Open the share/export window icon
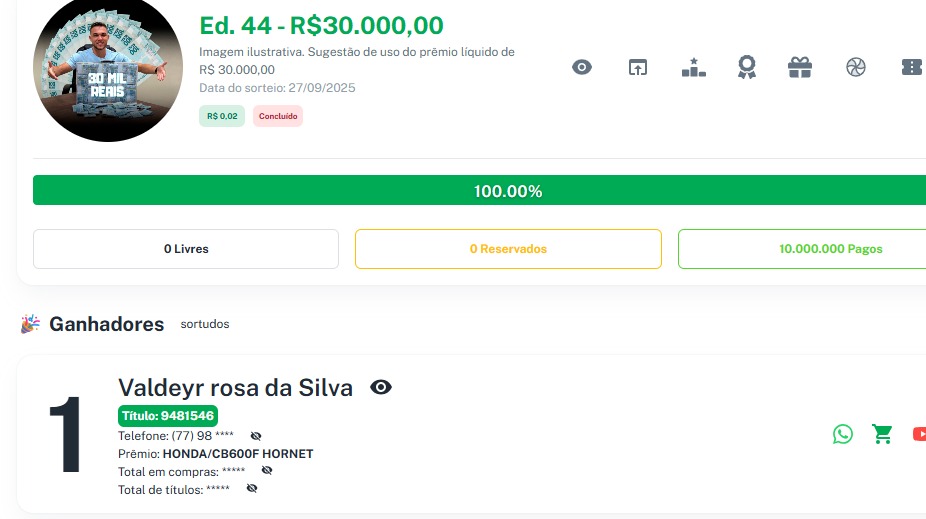 click(638, 67)
